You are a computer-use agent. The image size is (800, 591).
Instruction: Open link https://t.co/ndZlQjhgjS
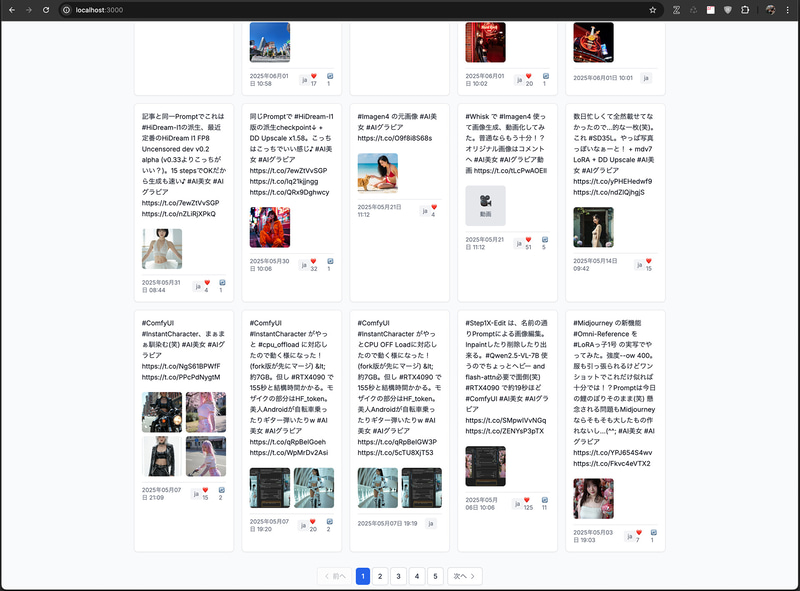point(609,192)
